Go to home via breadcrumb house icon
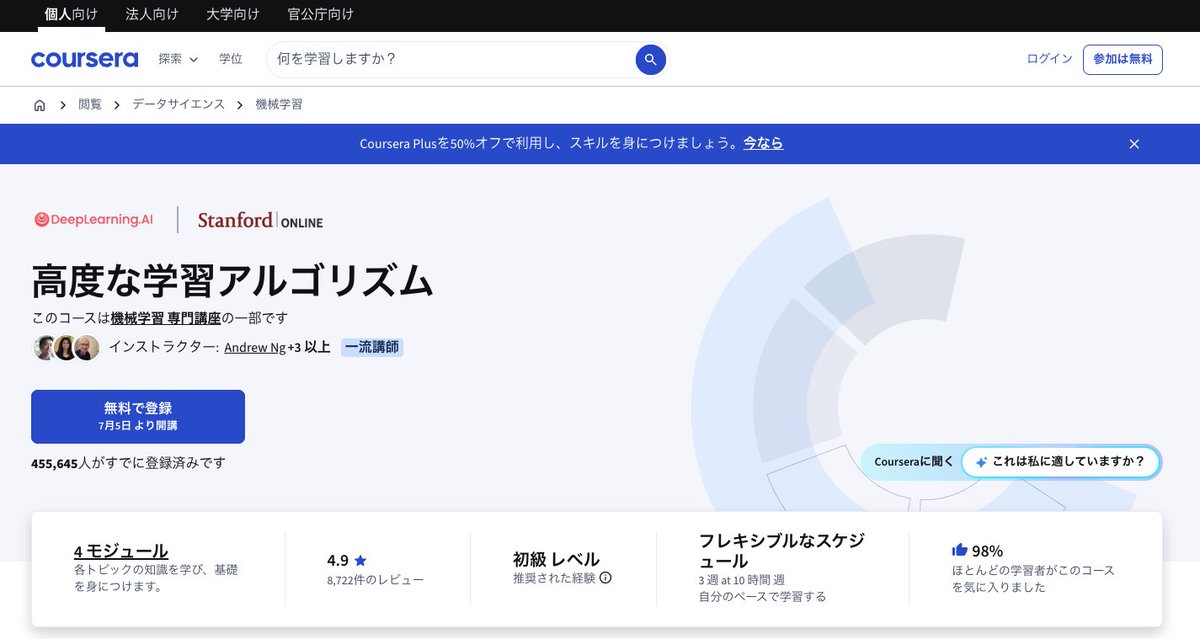This screenshot has height=639, width=1200. pyautogui.click(x=39, y=104)
